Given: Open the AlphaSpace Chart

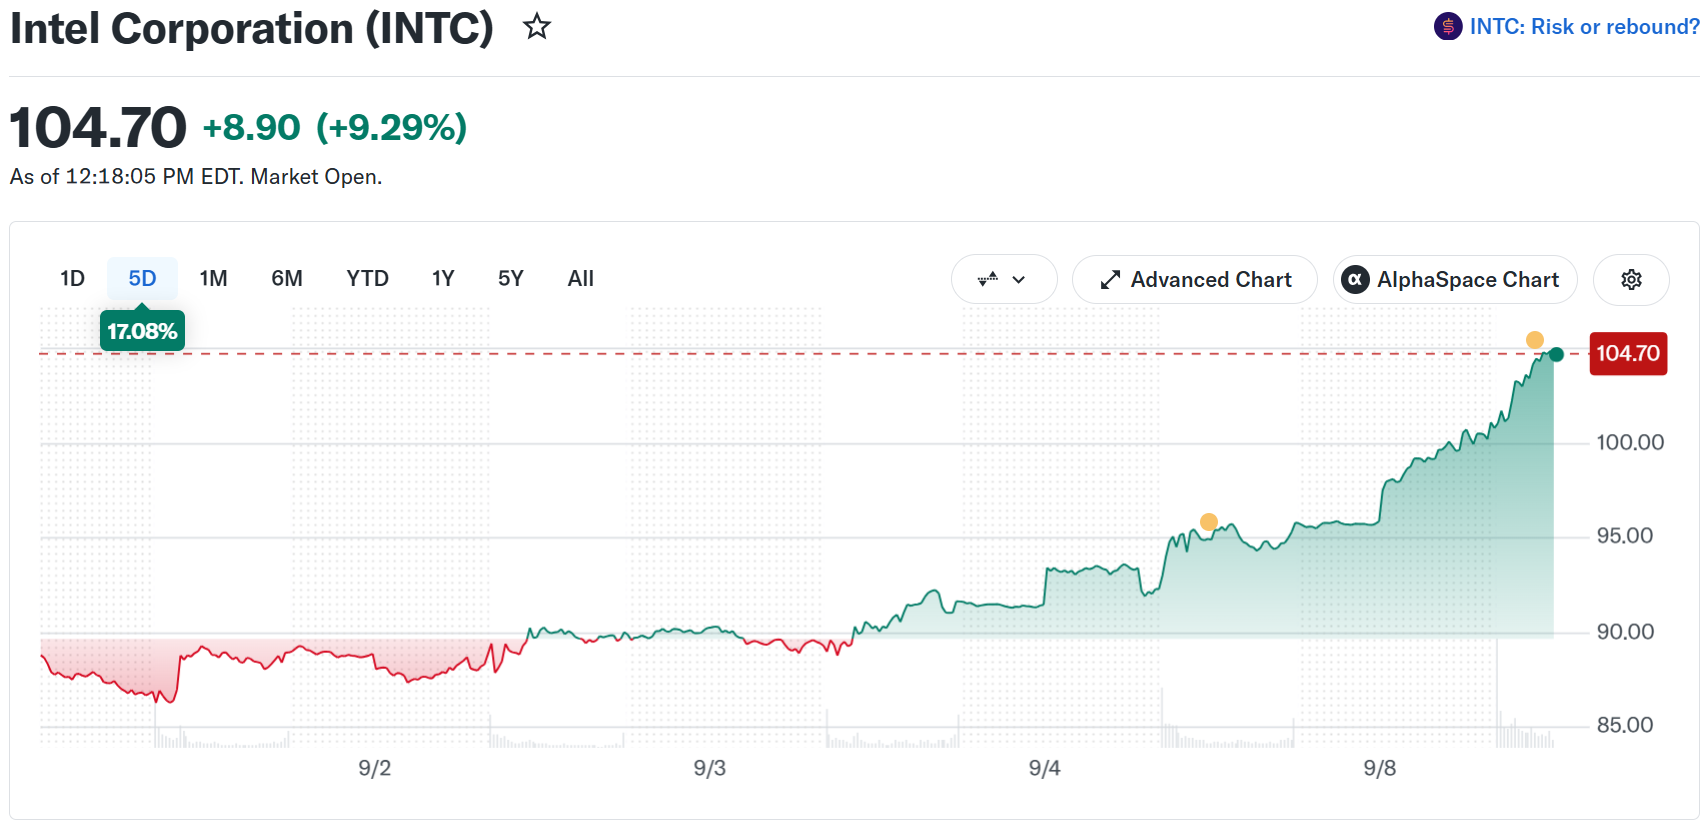Looking at the screenshot, I should pyautogui.click(x=1455, y=280).
